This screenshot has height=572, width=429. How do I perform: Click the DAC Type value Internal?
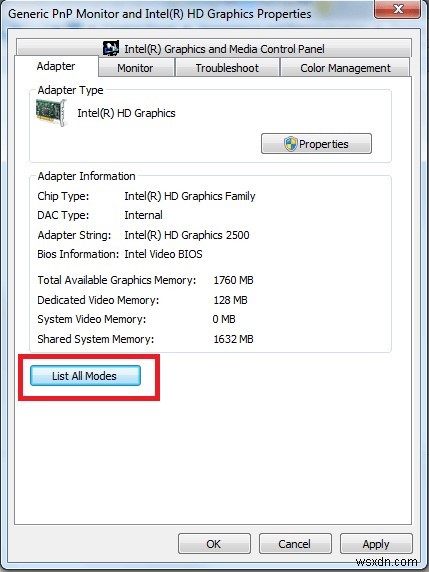pyautogui.click(x=143, y=215)
